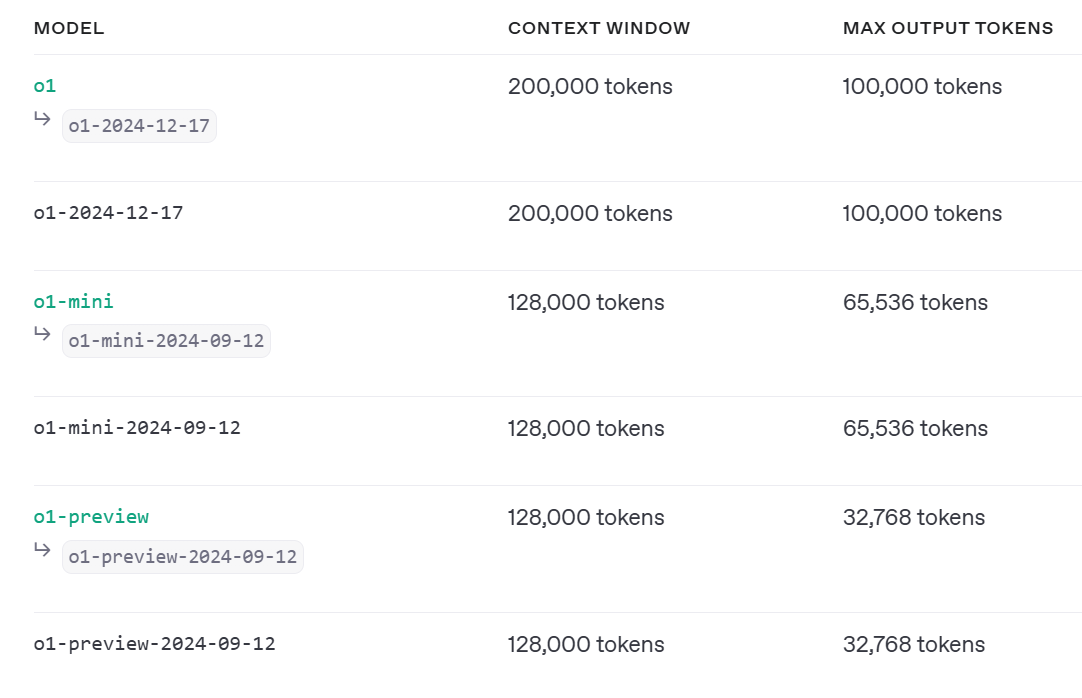Click the alias arrow icon under o1-preview
The image size is (1082, 698).
(x=42, y=549)
